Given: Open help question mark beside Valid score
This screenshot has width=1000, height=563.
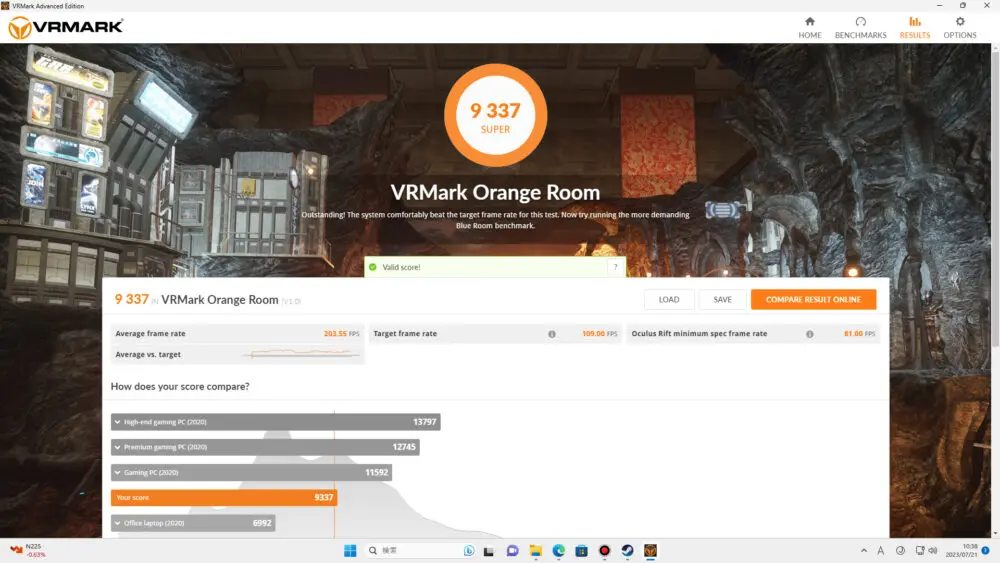Looking at the screenshot, I should click(x=615, y=267).
